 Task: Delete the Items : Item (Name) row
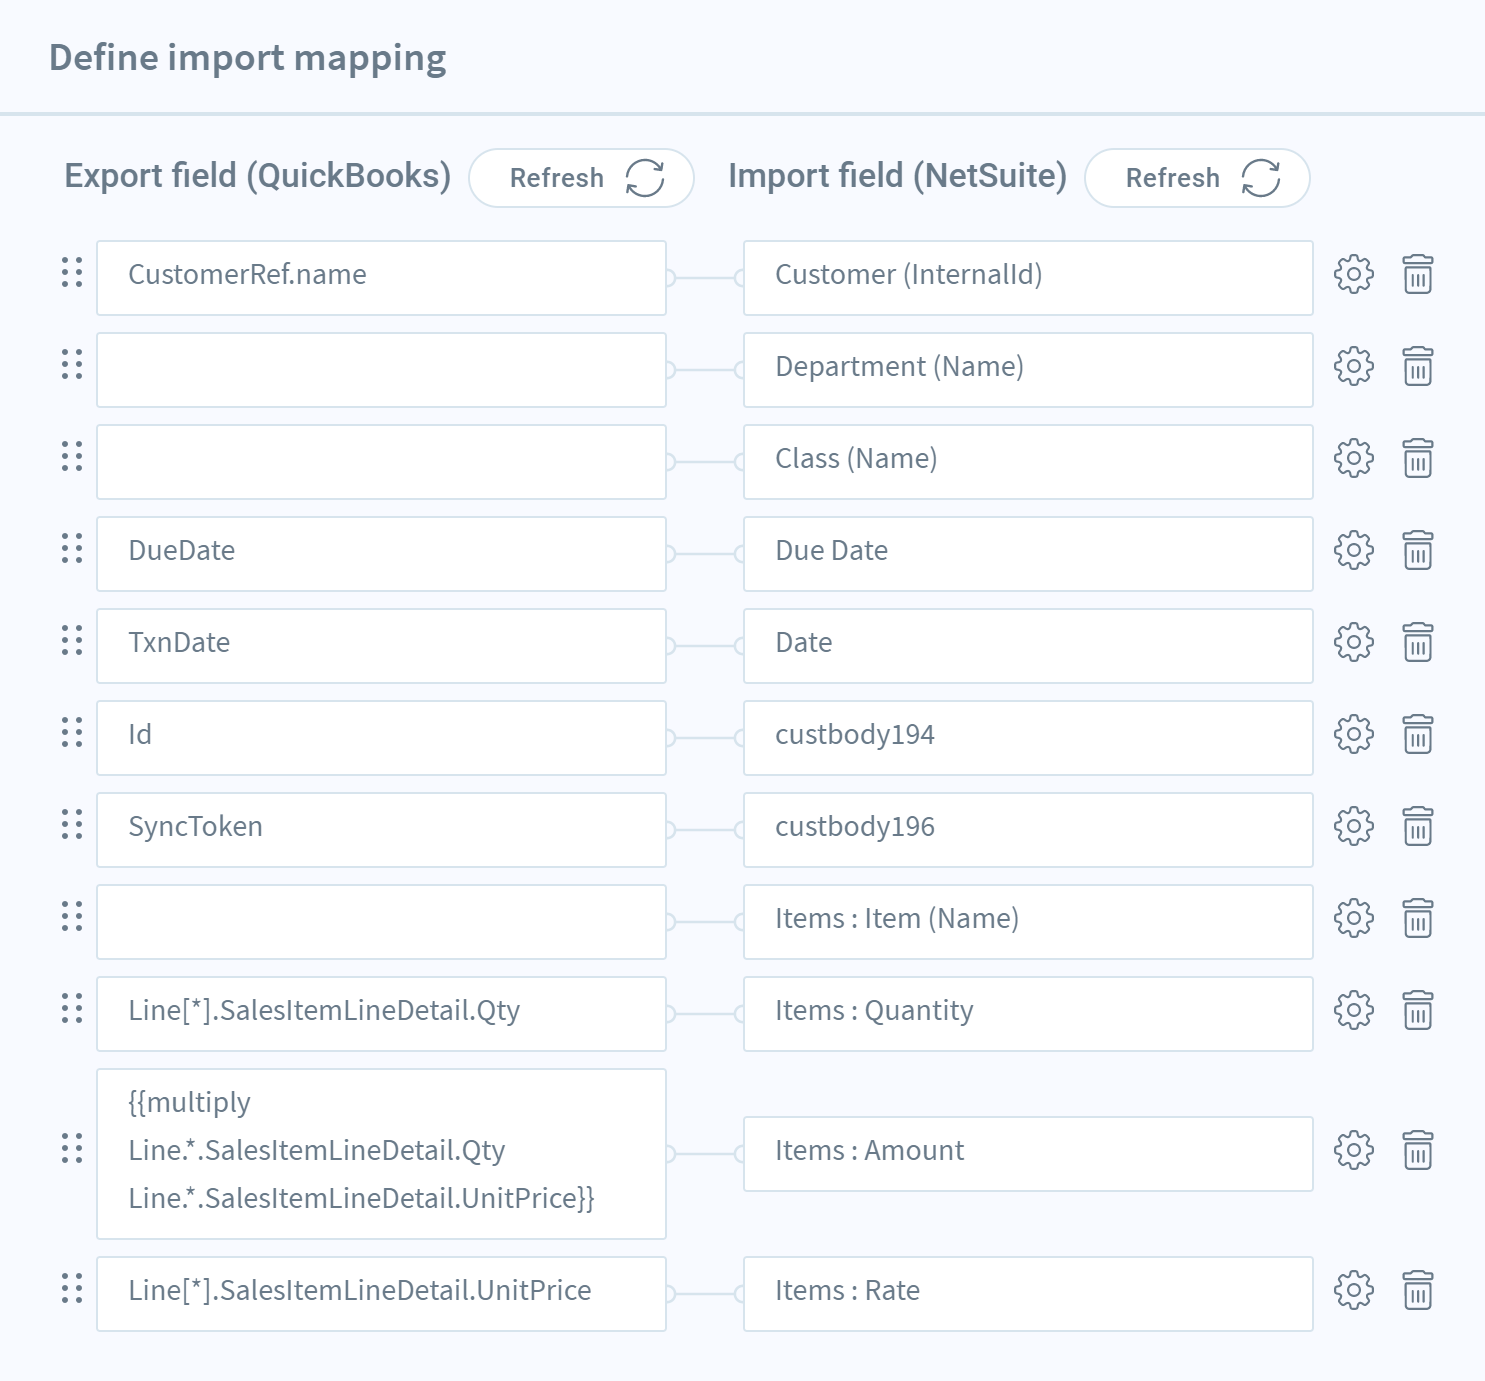point(1418,918)
